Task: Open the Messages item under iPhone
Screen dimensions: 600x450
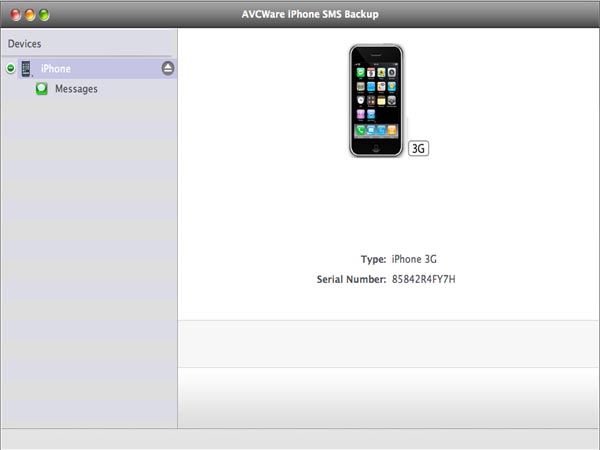Action: pos(76,89)
